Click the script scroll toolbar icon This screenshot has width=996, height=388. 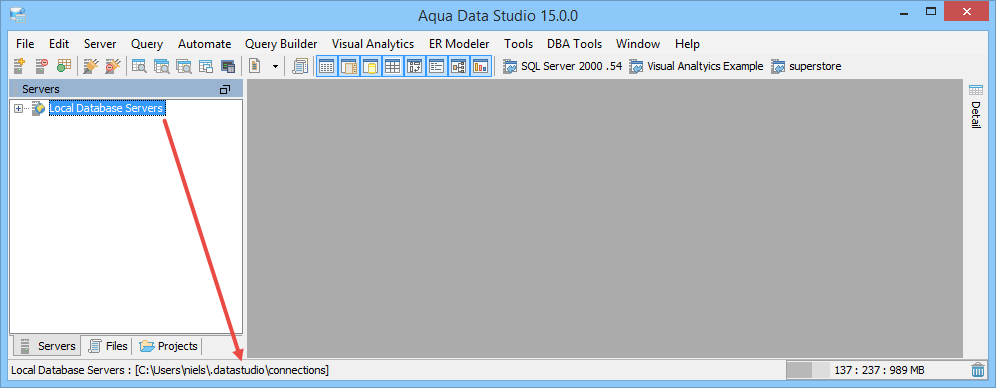(300, 65)
